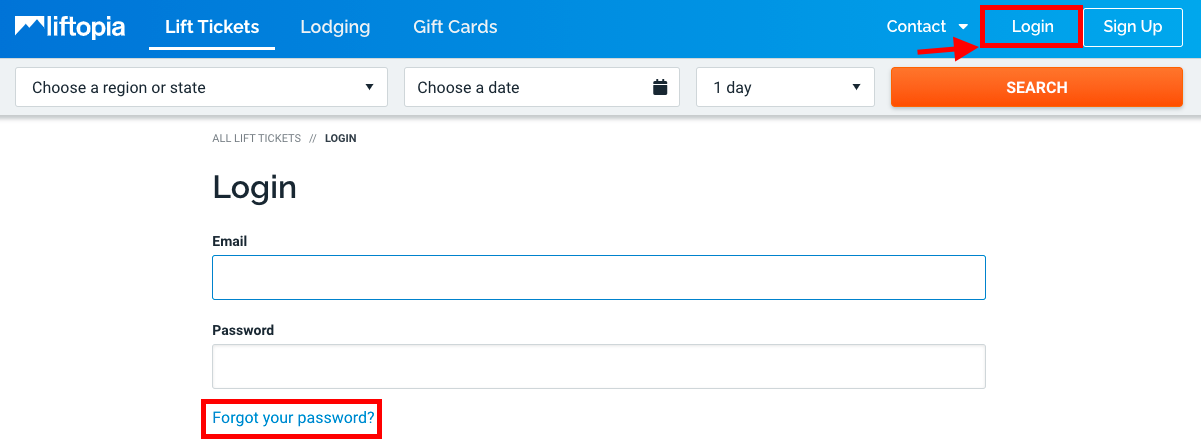The width and height of the screenshot is (1201, 444).
Task: Open the Gift Cards tab
Action: point(455,27)
